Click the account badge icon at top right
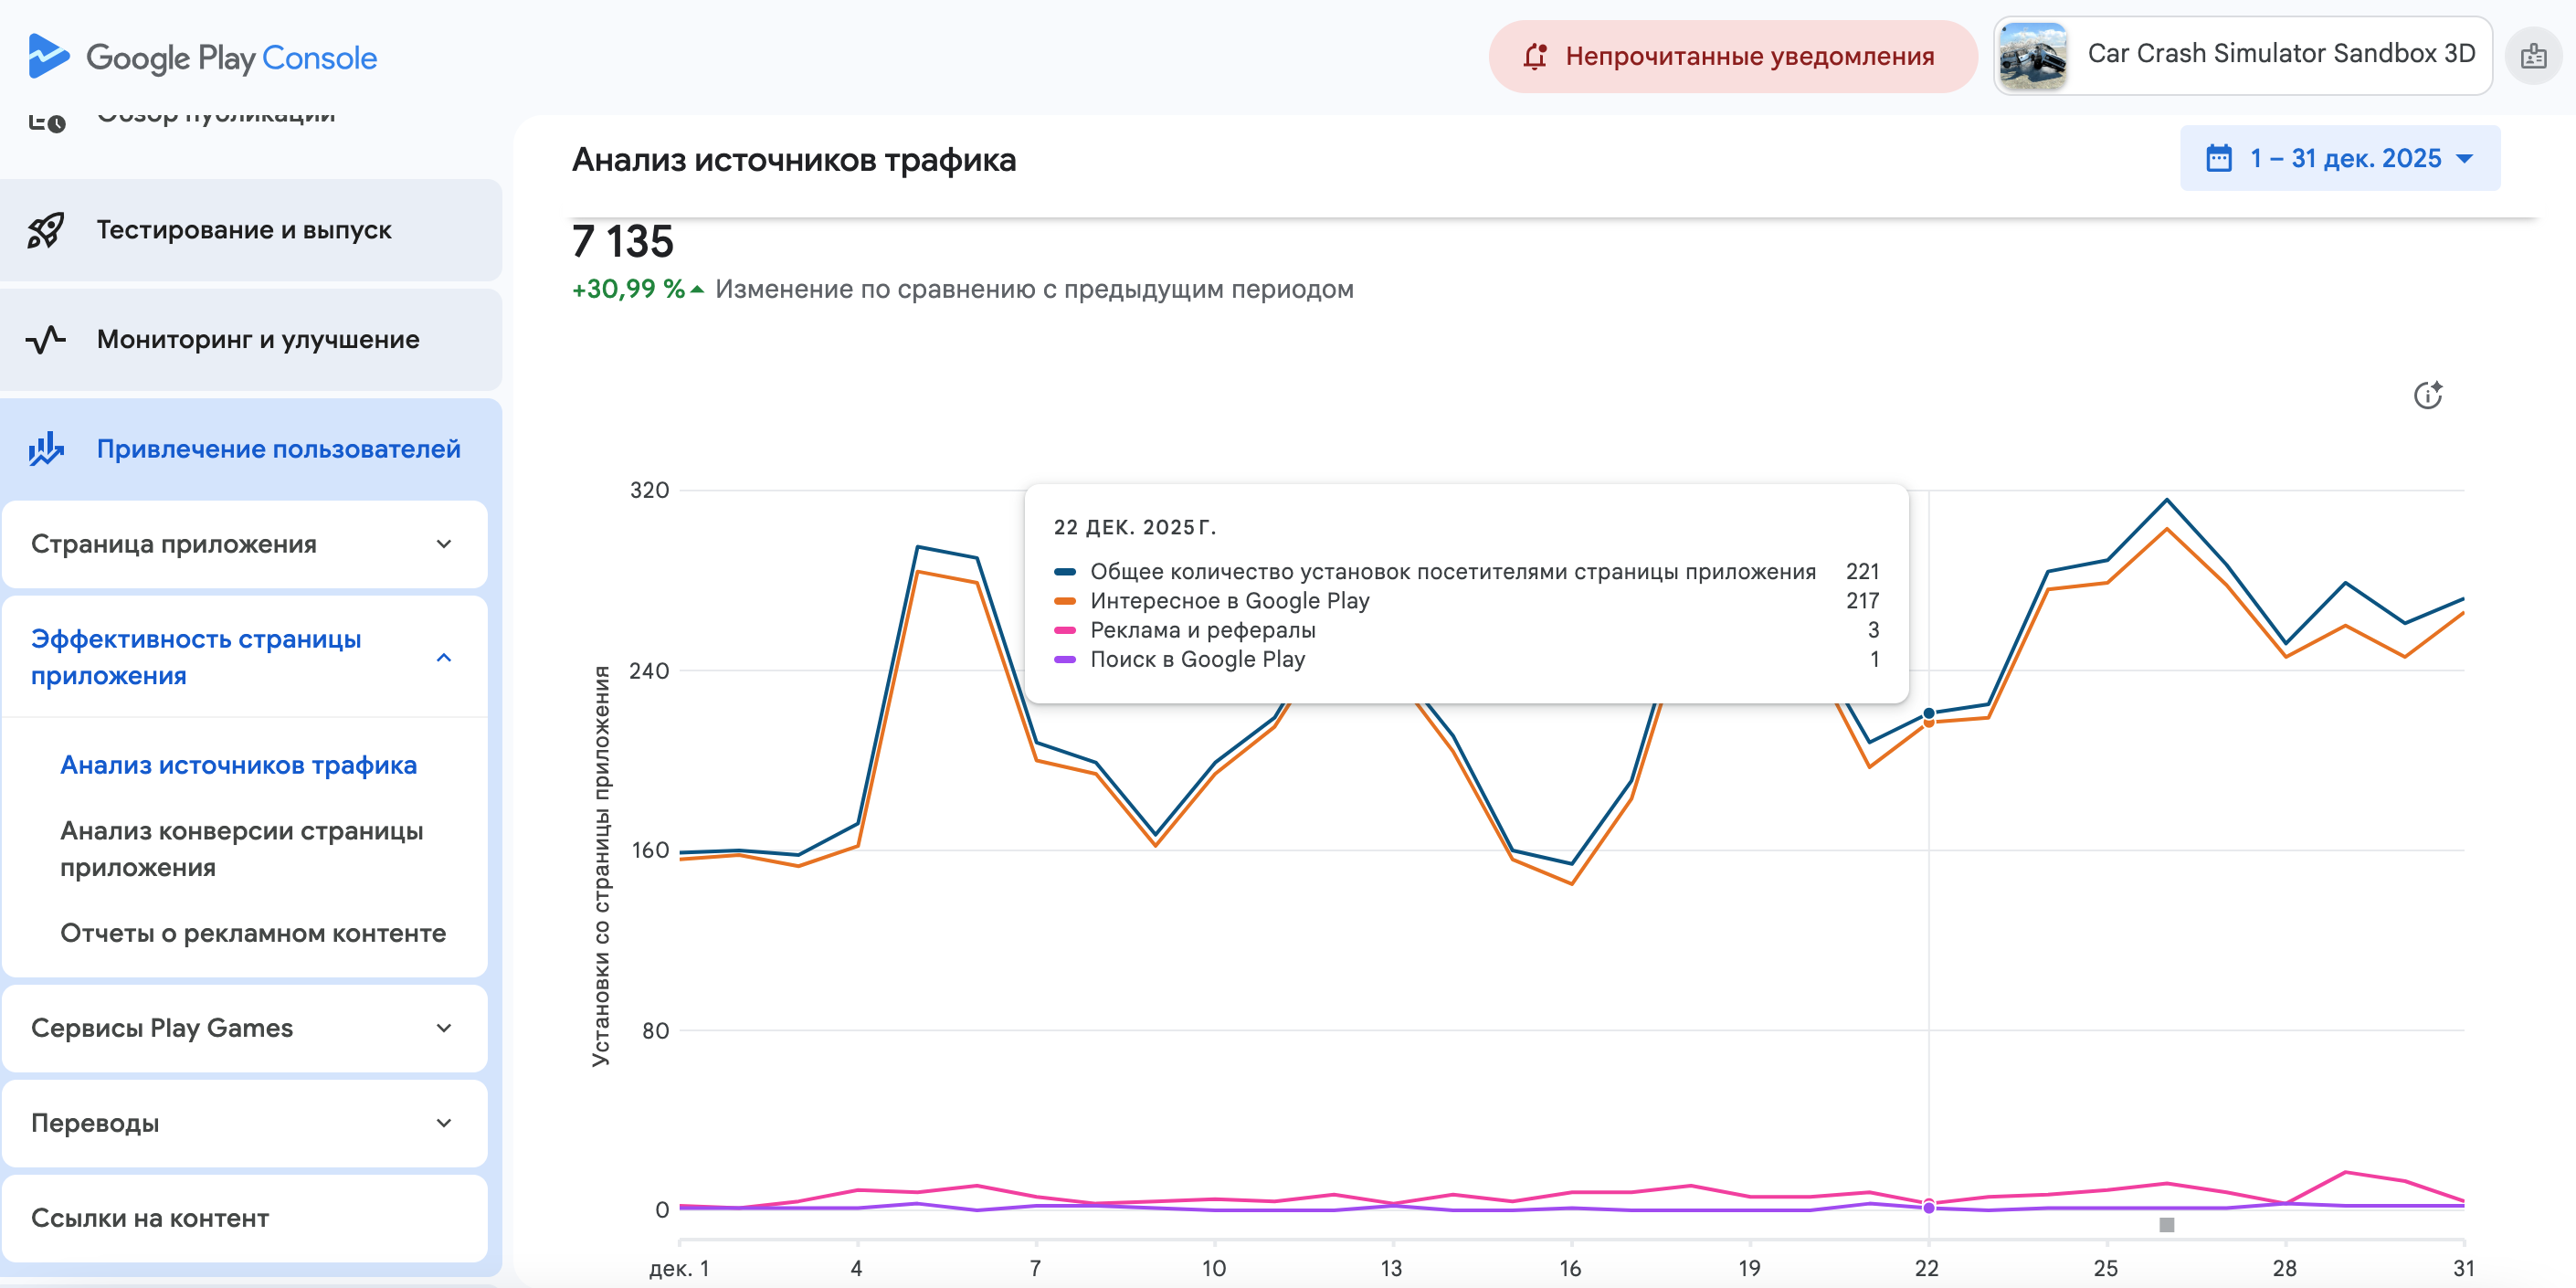The image size is (2576, 1288). pos(2533,57)
